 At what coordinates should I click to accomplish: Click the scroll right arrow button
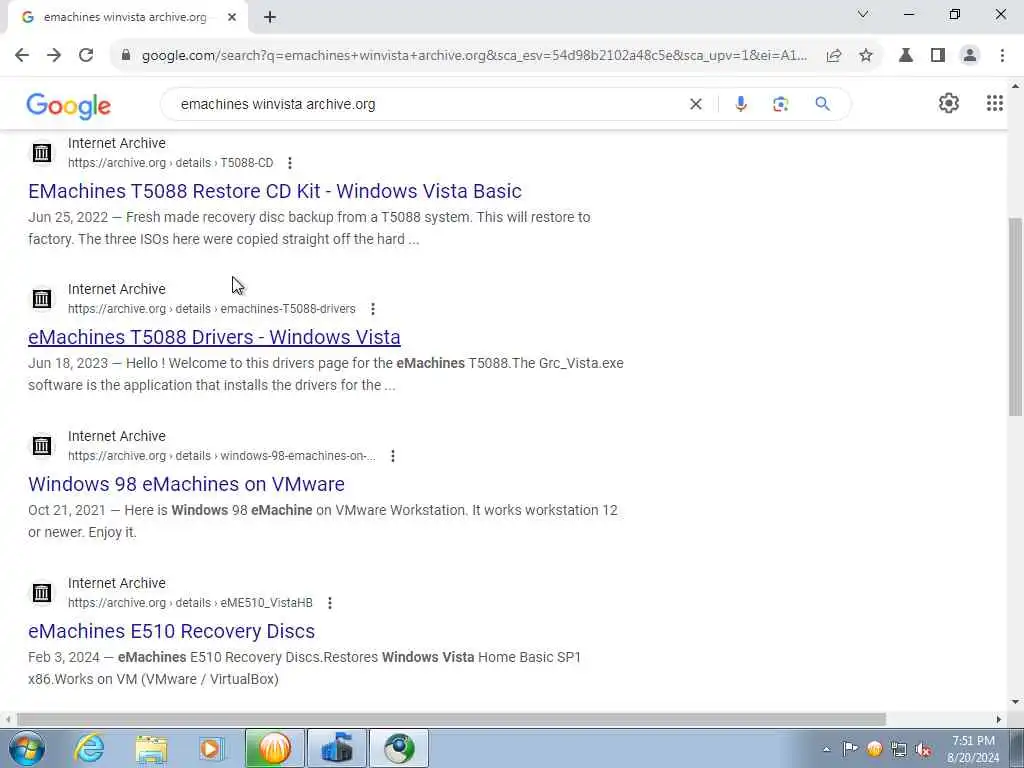tap(999, 719)
